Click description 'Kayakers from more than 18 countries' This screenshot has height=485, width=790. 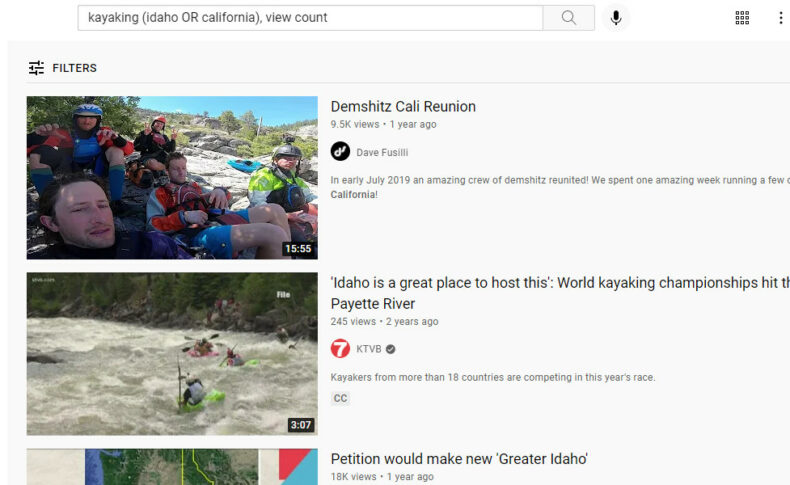(493, 377)
